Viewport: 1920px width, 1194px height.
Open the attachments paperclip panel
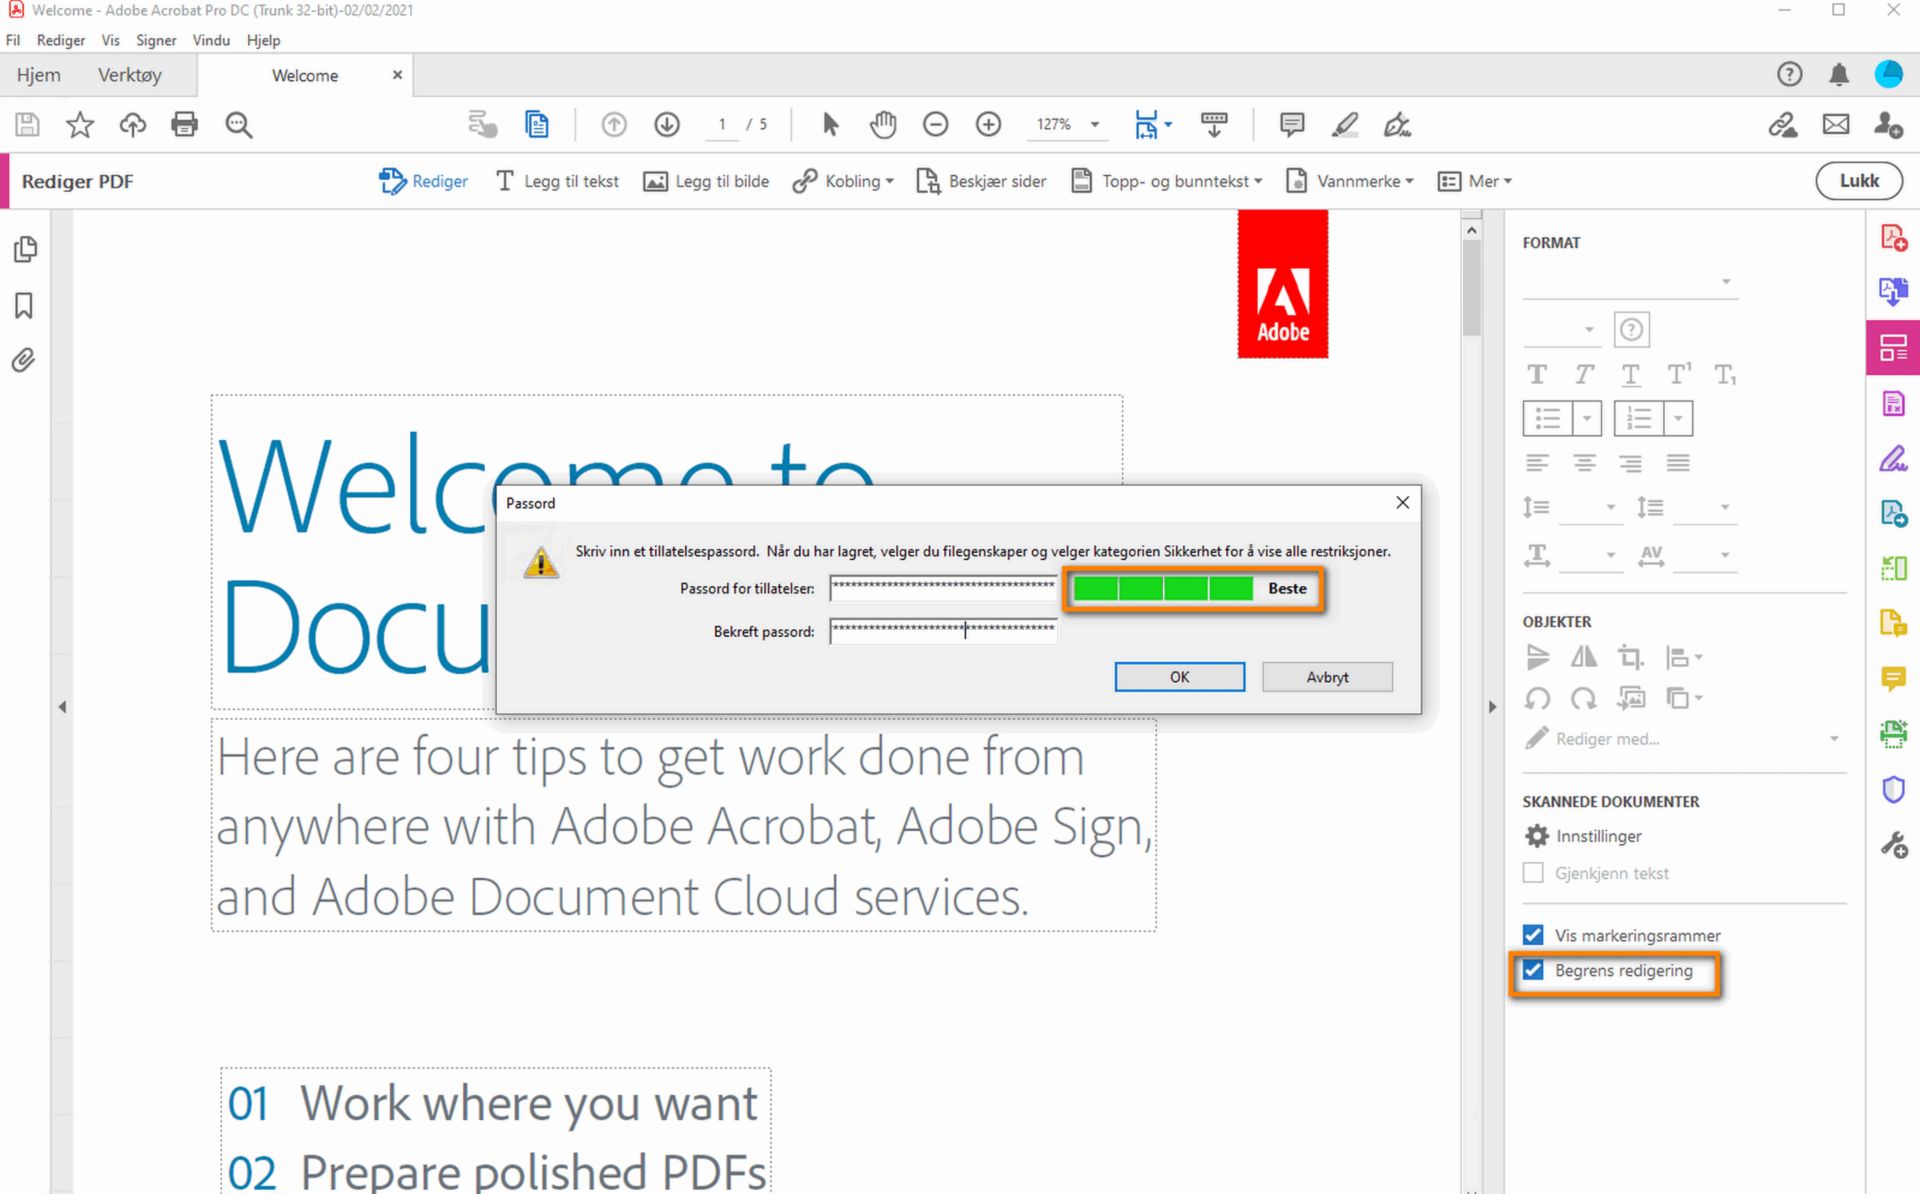24,360
